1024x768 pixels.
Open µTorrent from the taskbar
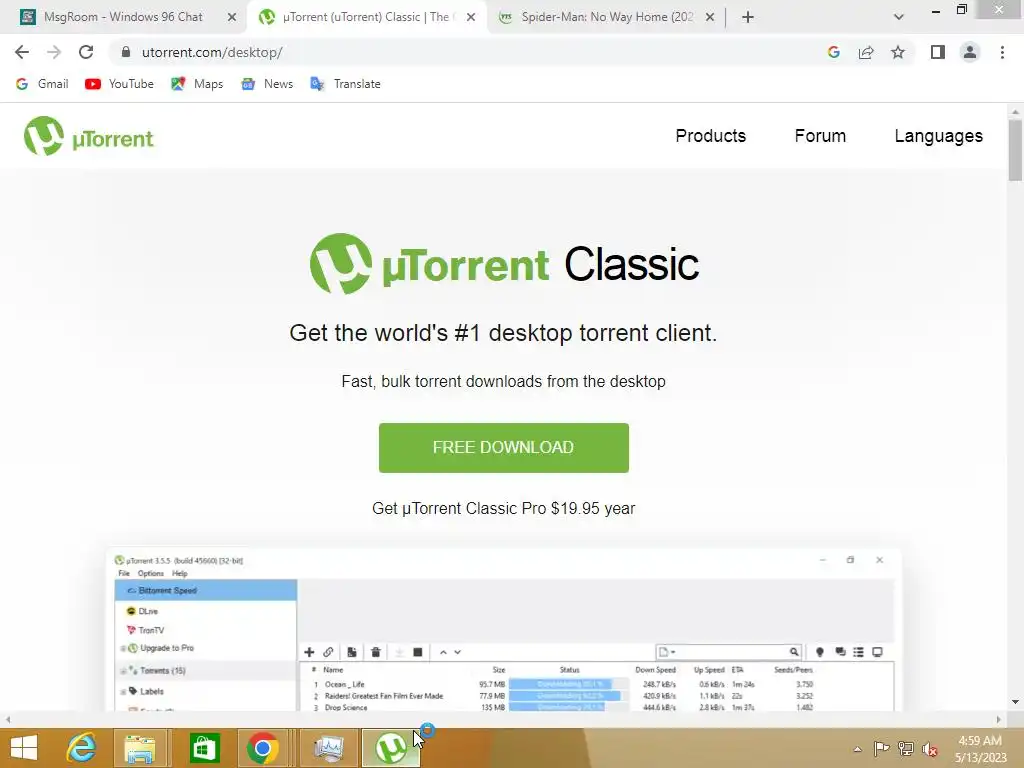point(391,748)
